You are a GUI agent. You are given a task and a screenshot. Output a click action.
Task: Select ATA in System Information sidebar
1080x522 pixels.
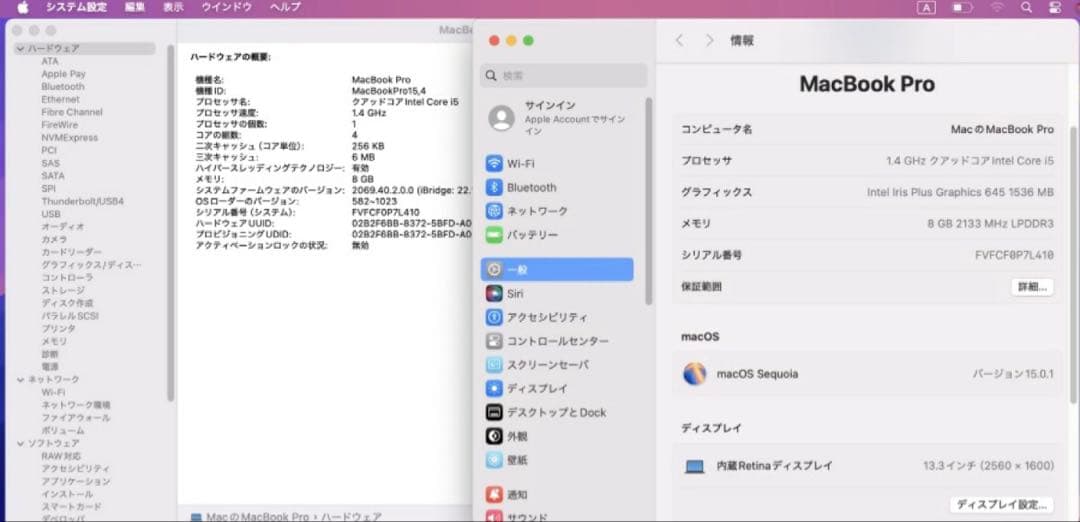coord(50,61)
